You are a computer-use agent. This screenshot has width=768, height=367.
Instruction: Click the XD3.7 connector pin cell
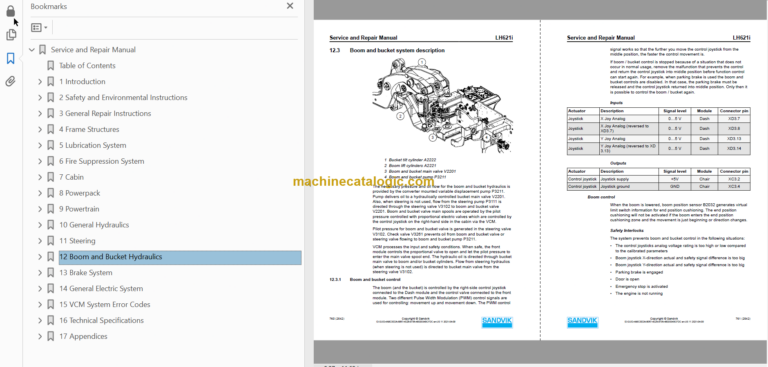tap(734, 119)
